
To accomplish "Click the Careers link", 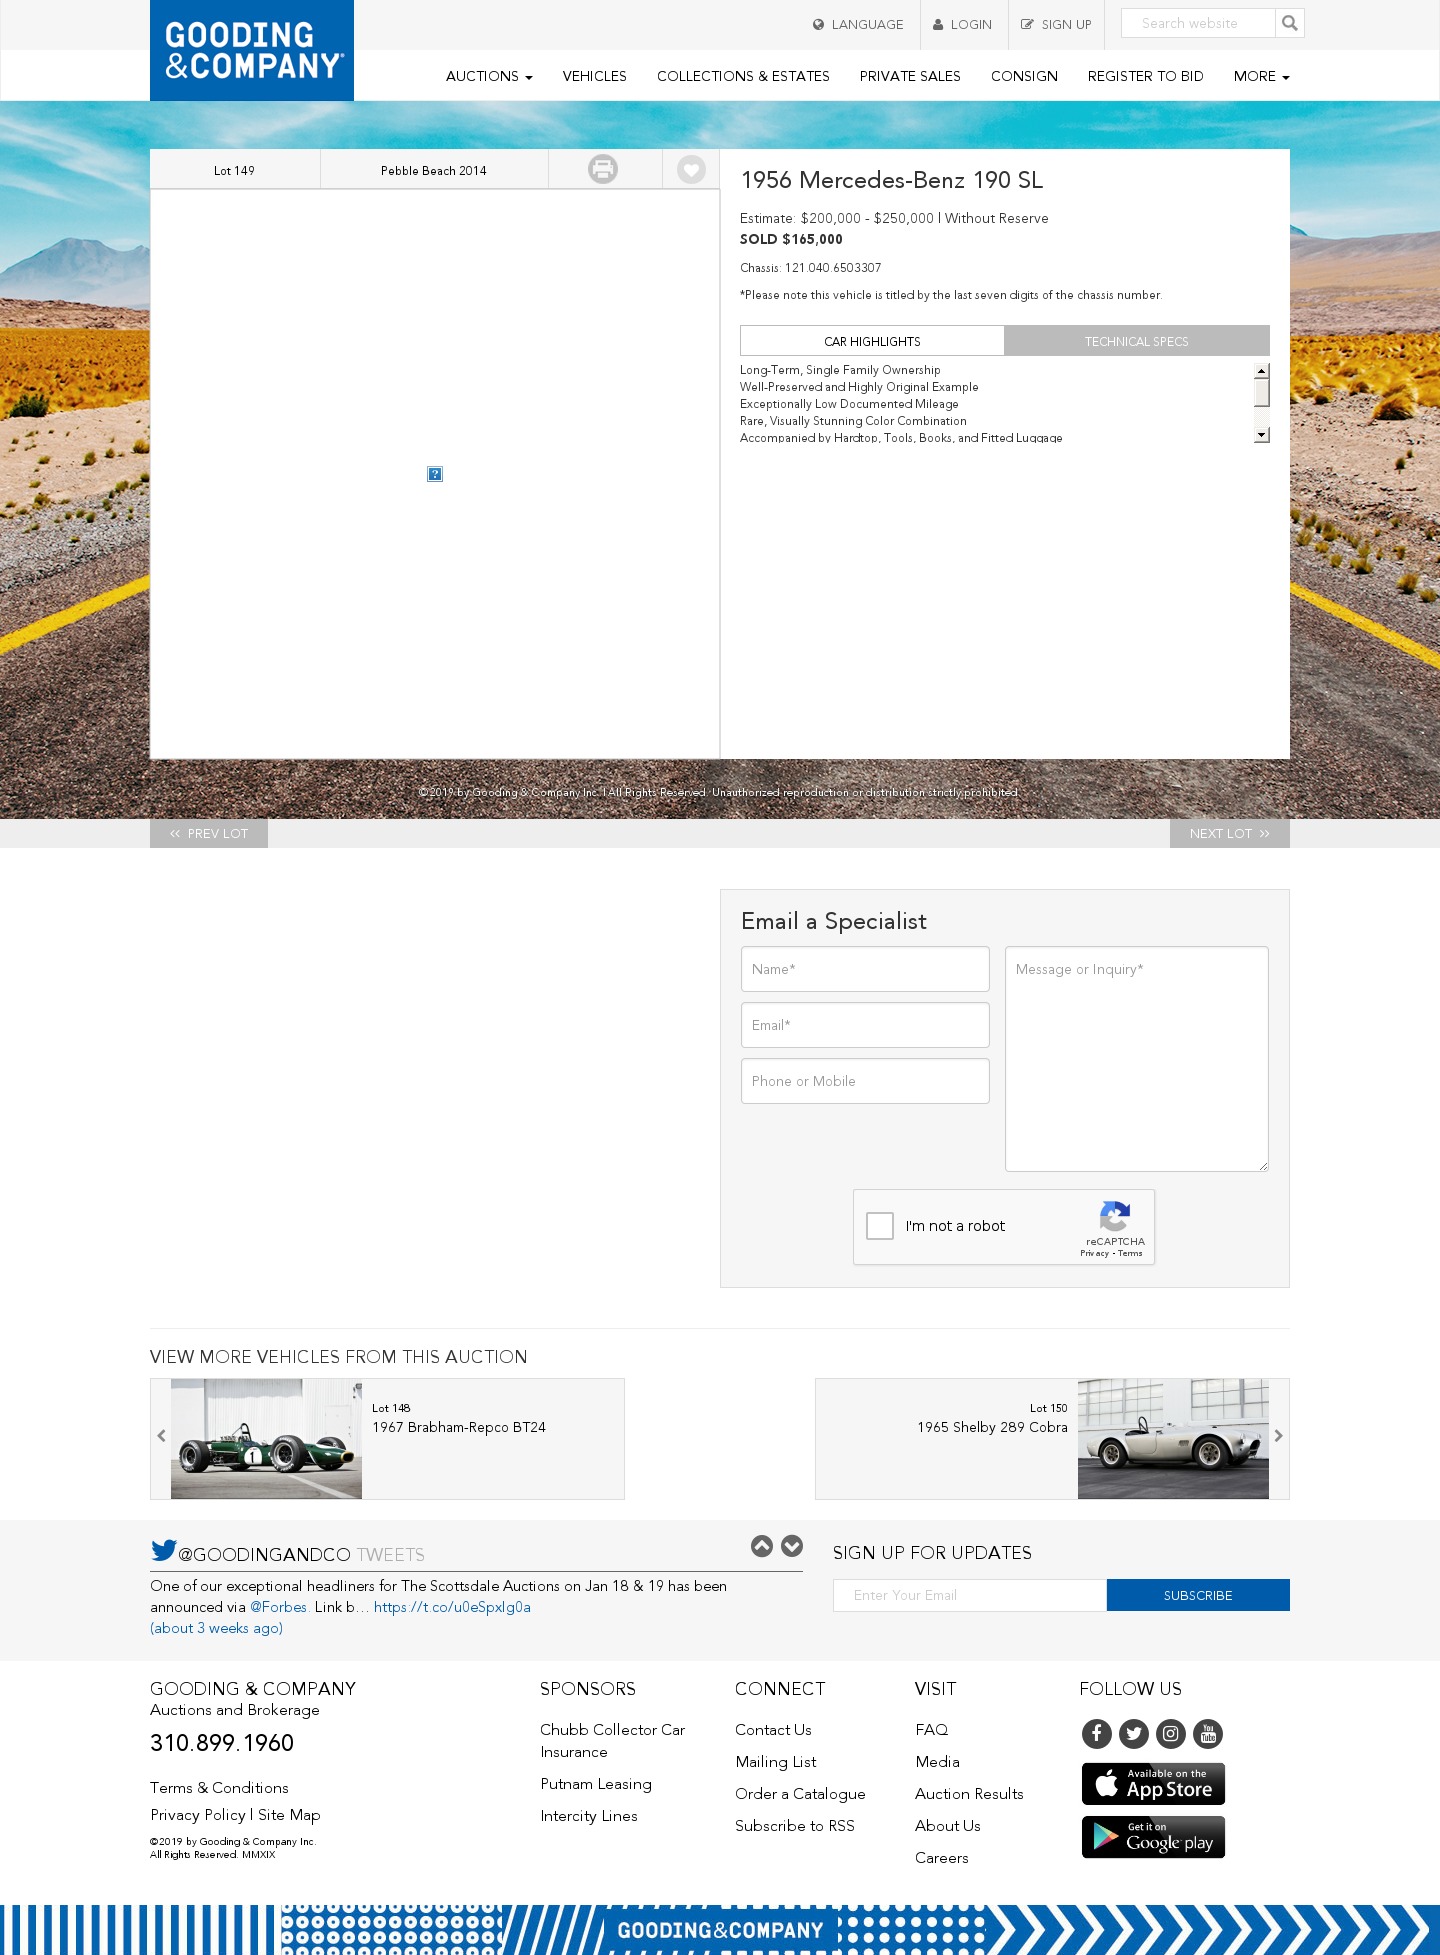I will tap(942, 1858).
